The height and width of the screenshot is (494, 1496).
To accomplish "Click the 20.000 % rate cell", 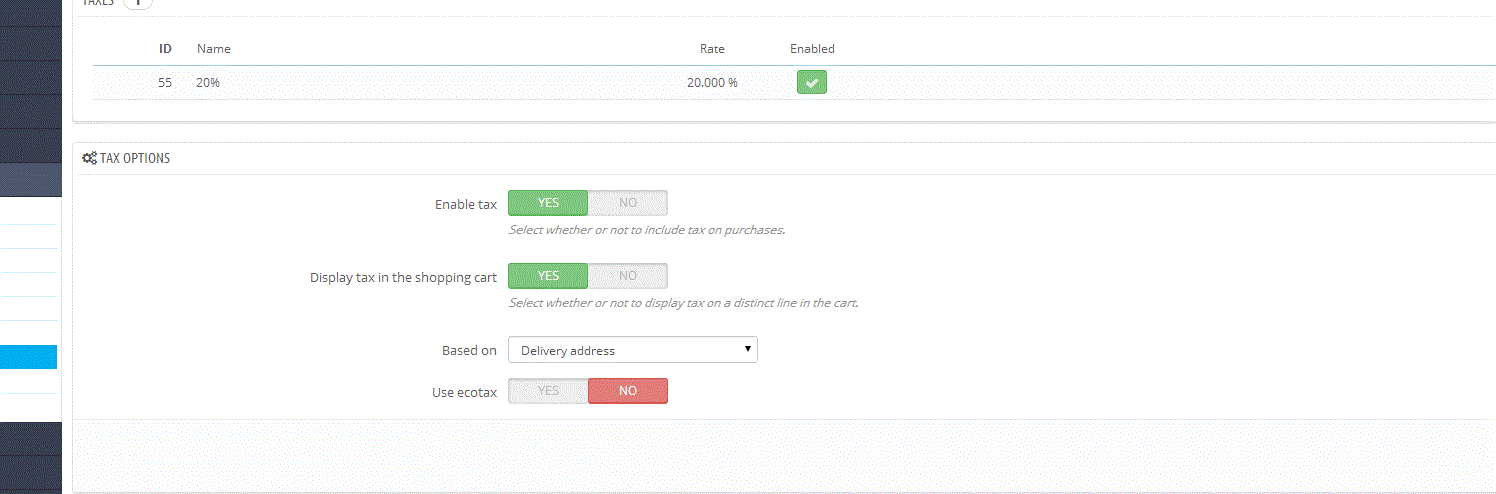I will click(712, 83).
